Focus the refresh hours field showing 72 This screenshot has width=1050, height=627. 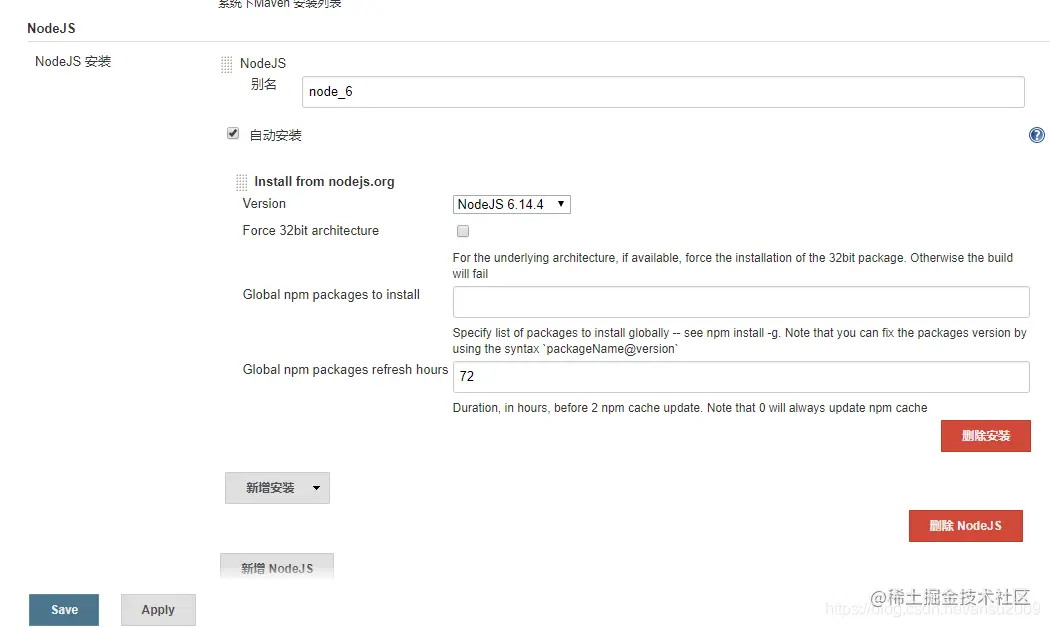[x=741, y=377]
